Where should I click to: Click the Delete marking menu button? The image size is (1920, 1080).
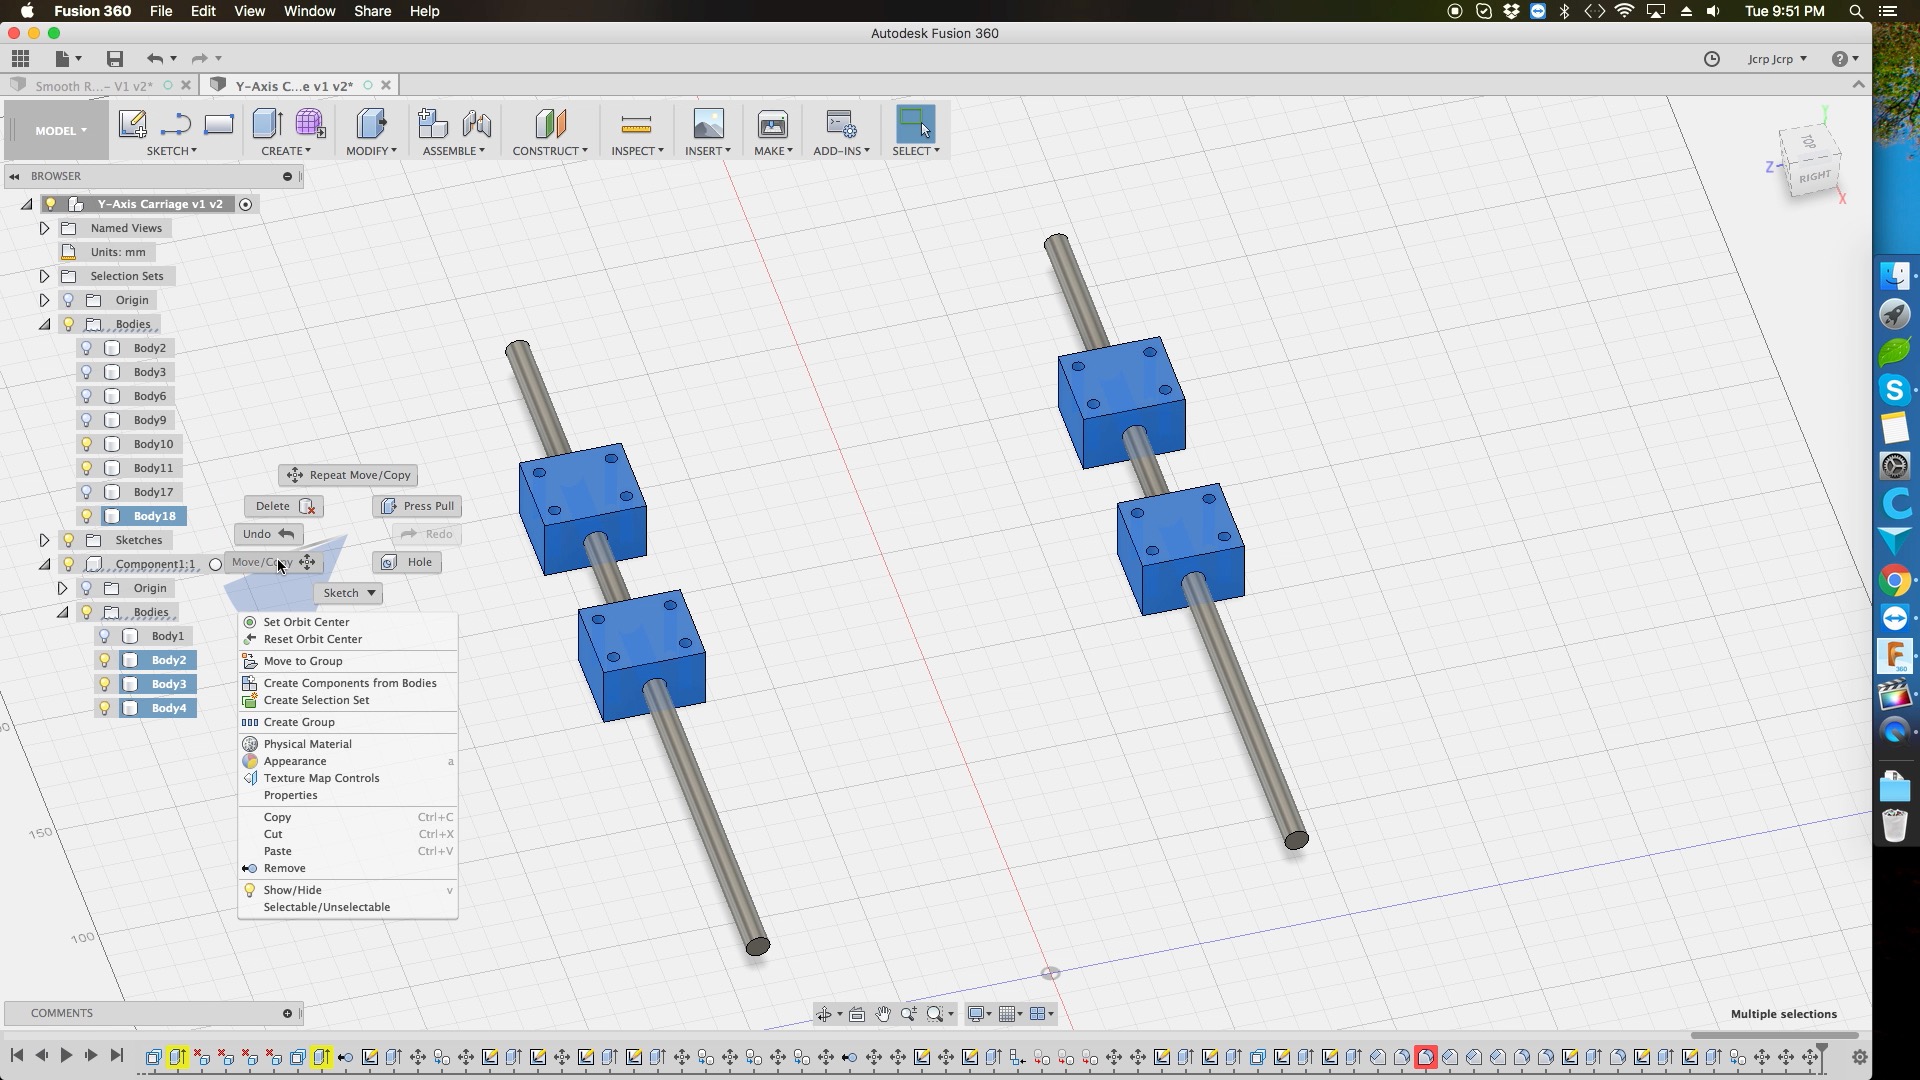click(x=283, y=506)
